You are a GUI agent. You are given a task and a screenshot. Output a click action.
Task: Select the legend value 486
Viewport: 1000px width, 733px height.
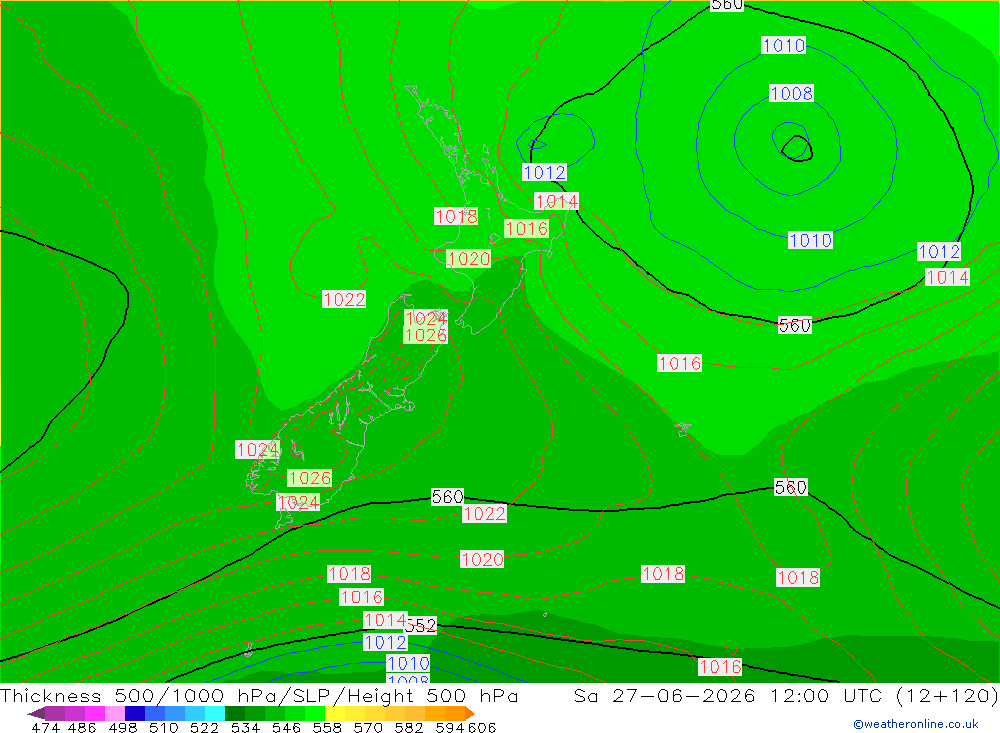(x=82, y=727)
